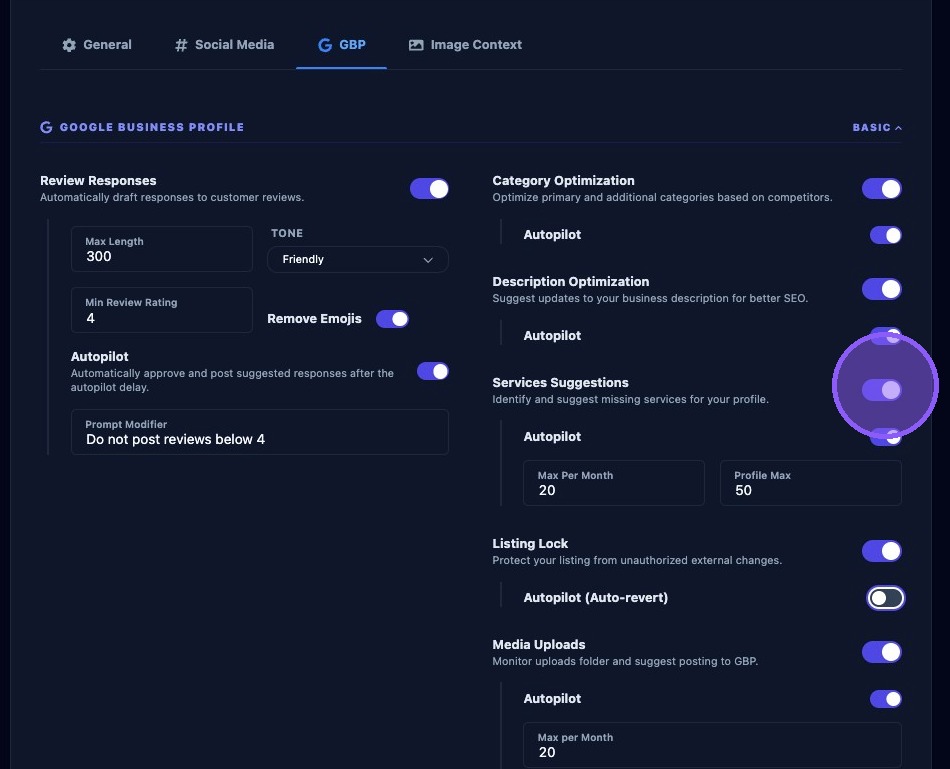Click the Google icon next to Google Business Profile heading
The height and width of the screenshot is (769, 950).
click(46, 127)
